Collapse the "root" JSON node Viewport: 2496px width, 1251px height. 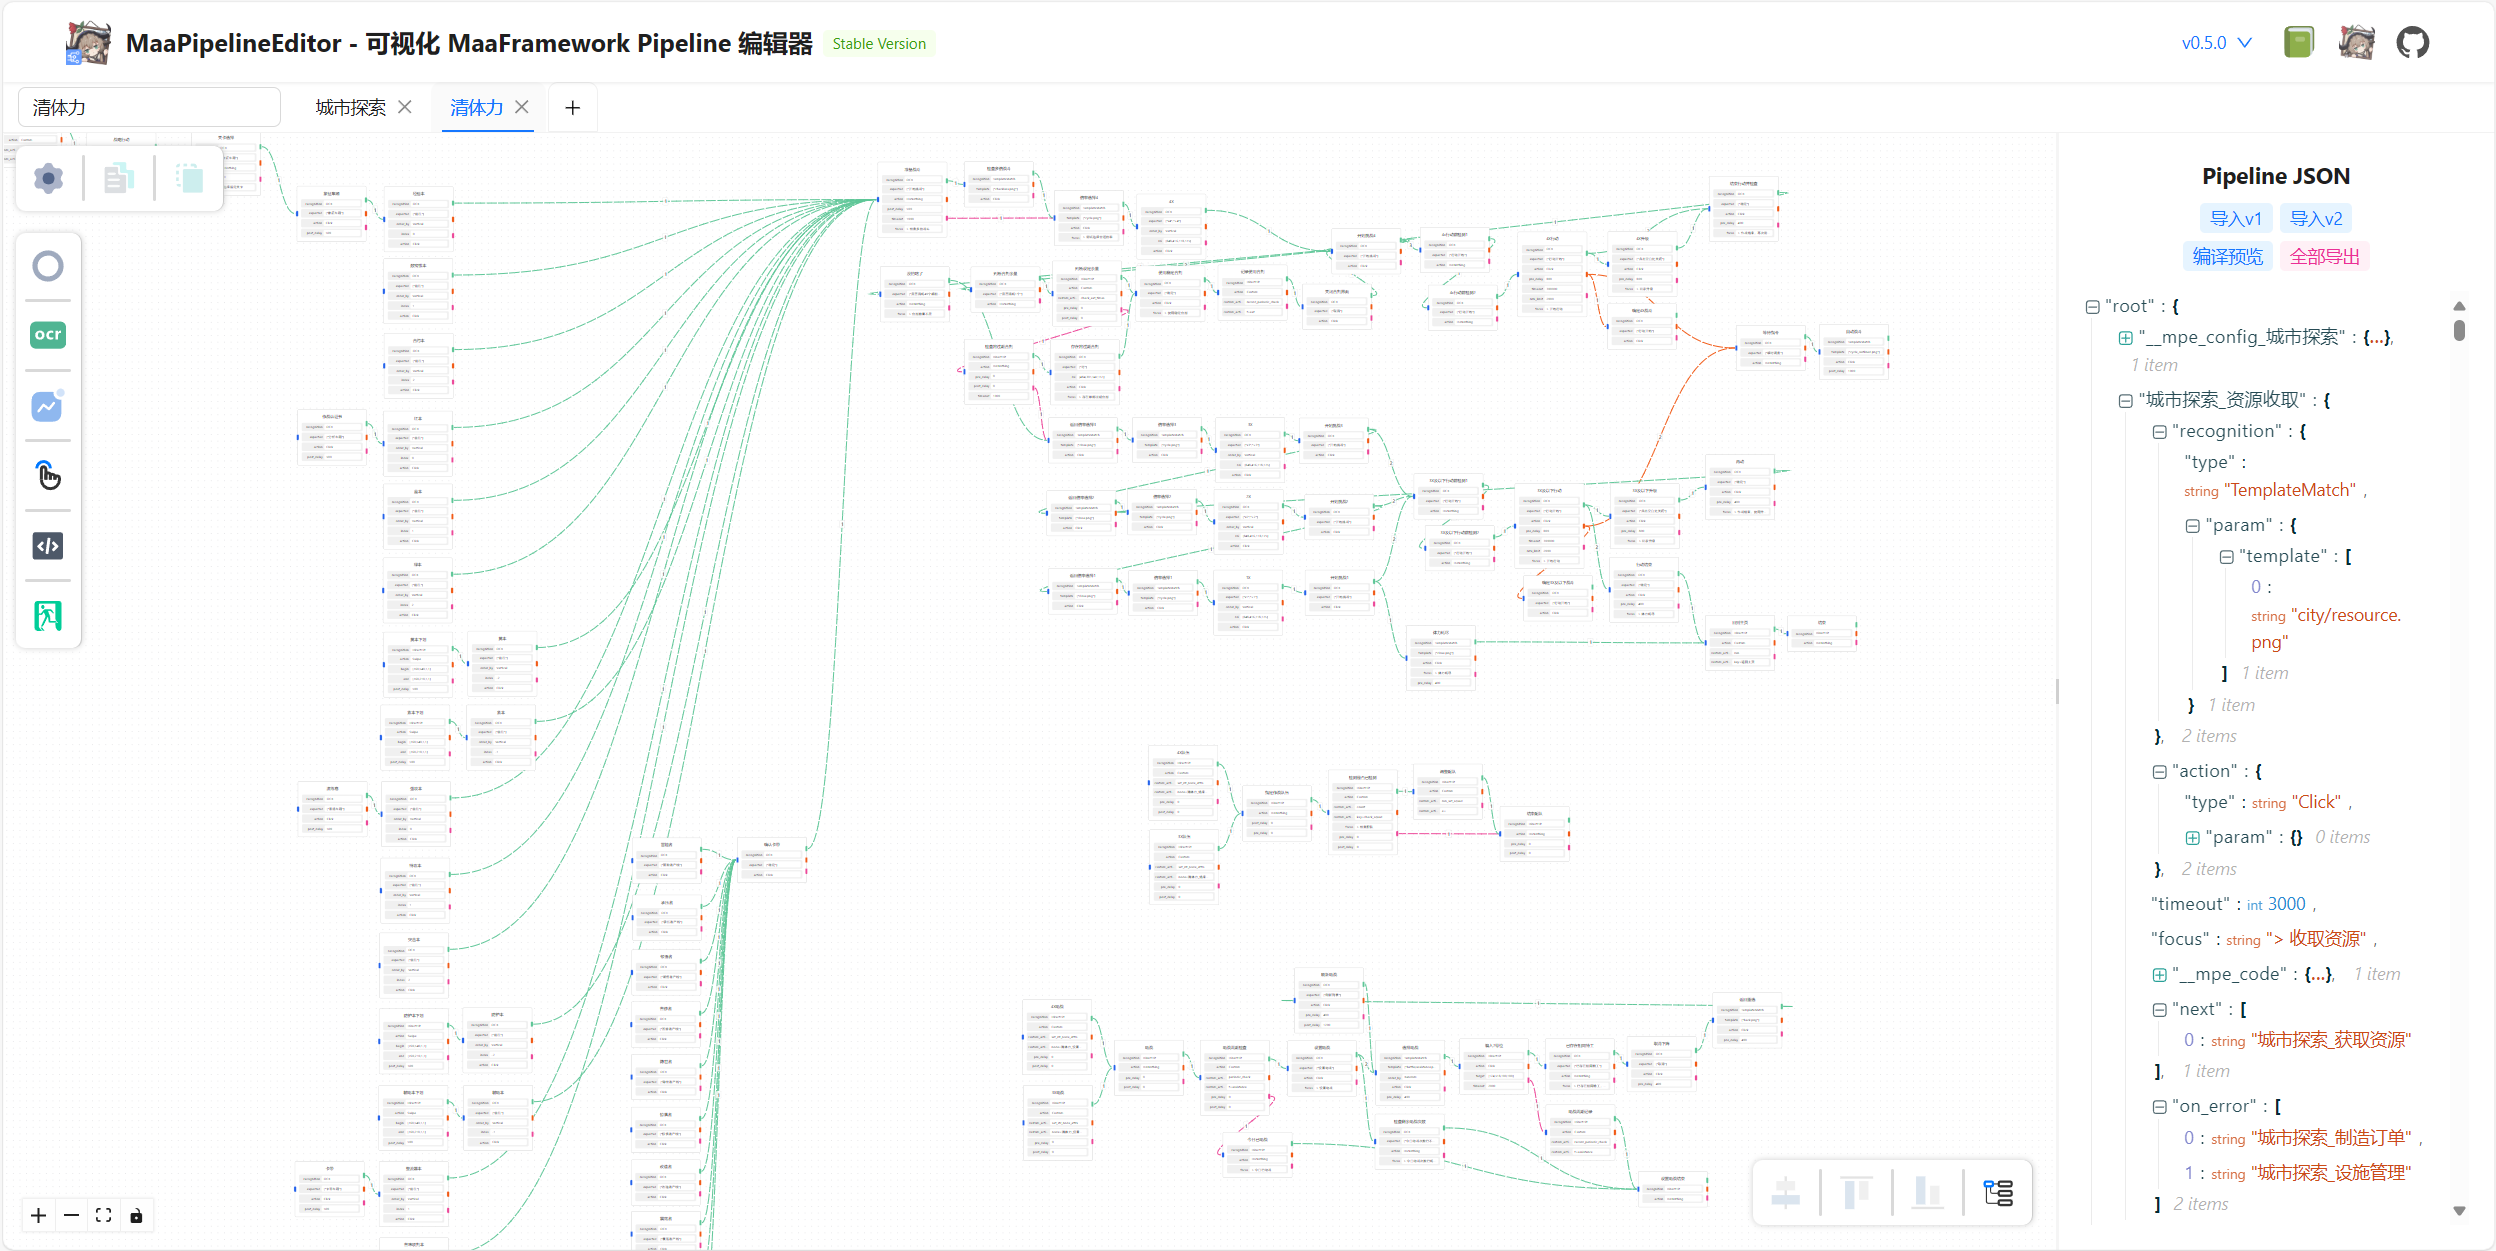(x=2092, y=307)
